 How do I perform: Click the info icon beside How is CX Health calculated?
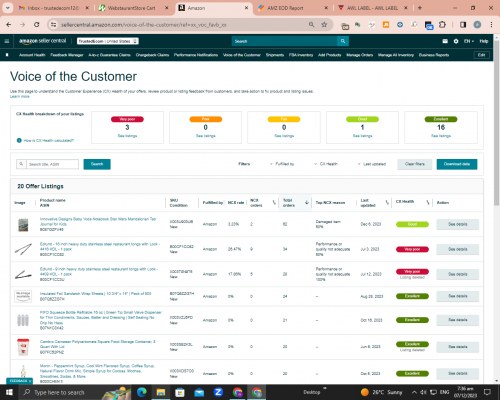19,140
